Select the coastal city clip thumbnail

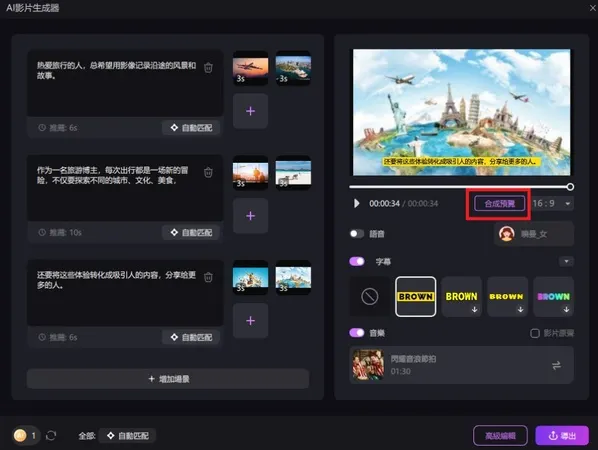coord(293,68)
